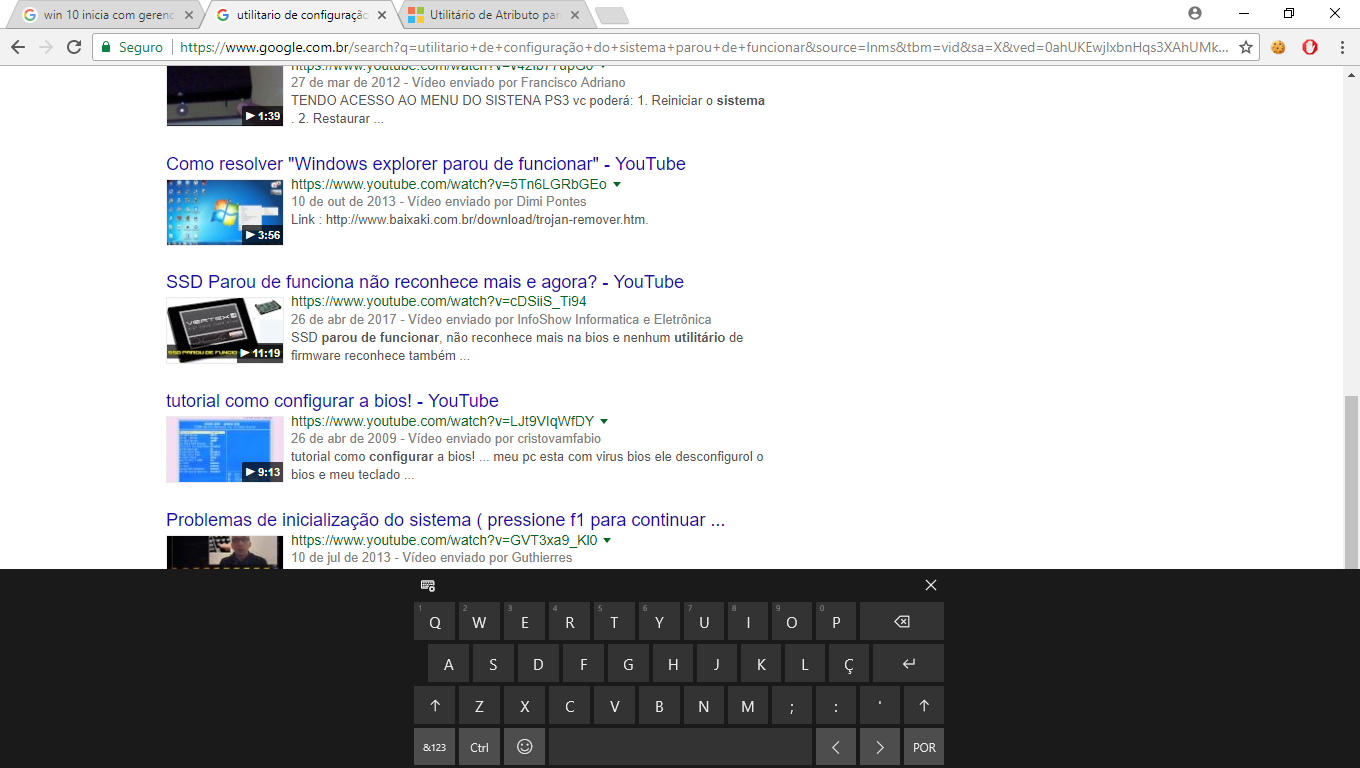The image size is (1360, 768).
Task: Play the 3:56 Windows explorer video thumbnail
Action: coord(225,212)
